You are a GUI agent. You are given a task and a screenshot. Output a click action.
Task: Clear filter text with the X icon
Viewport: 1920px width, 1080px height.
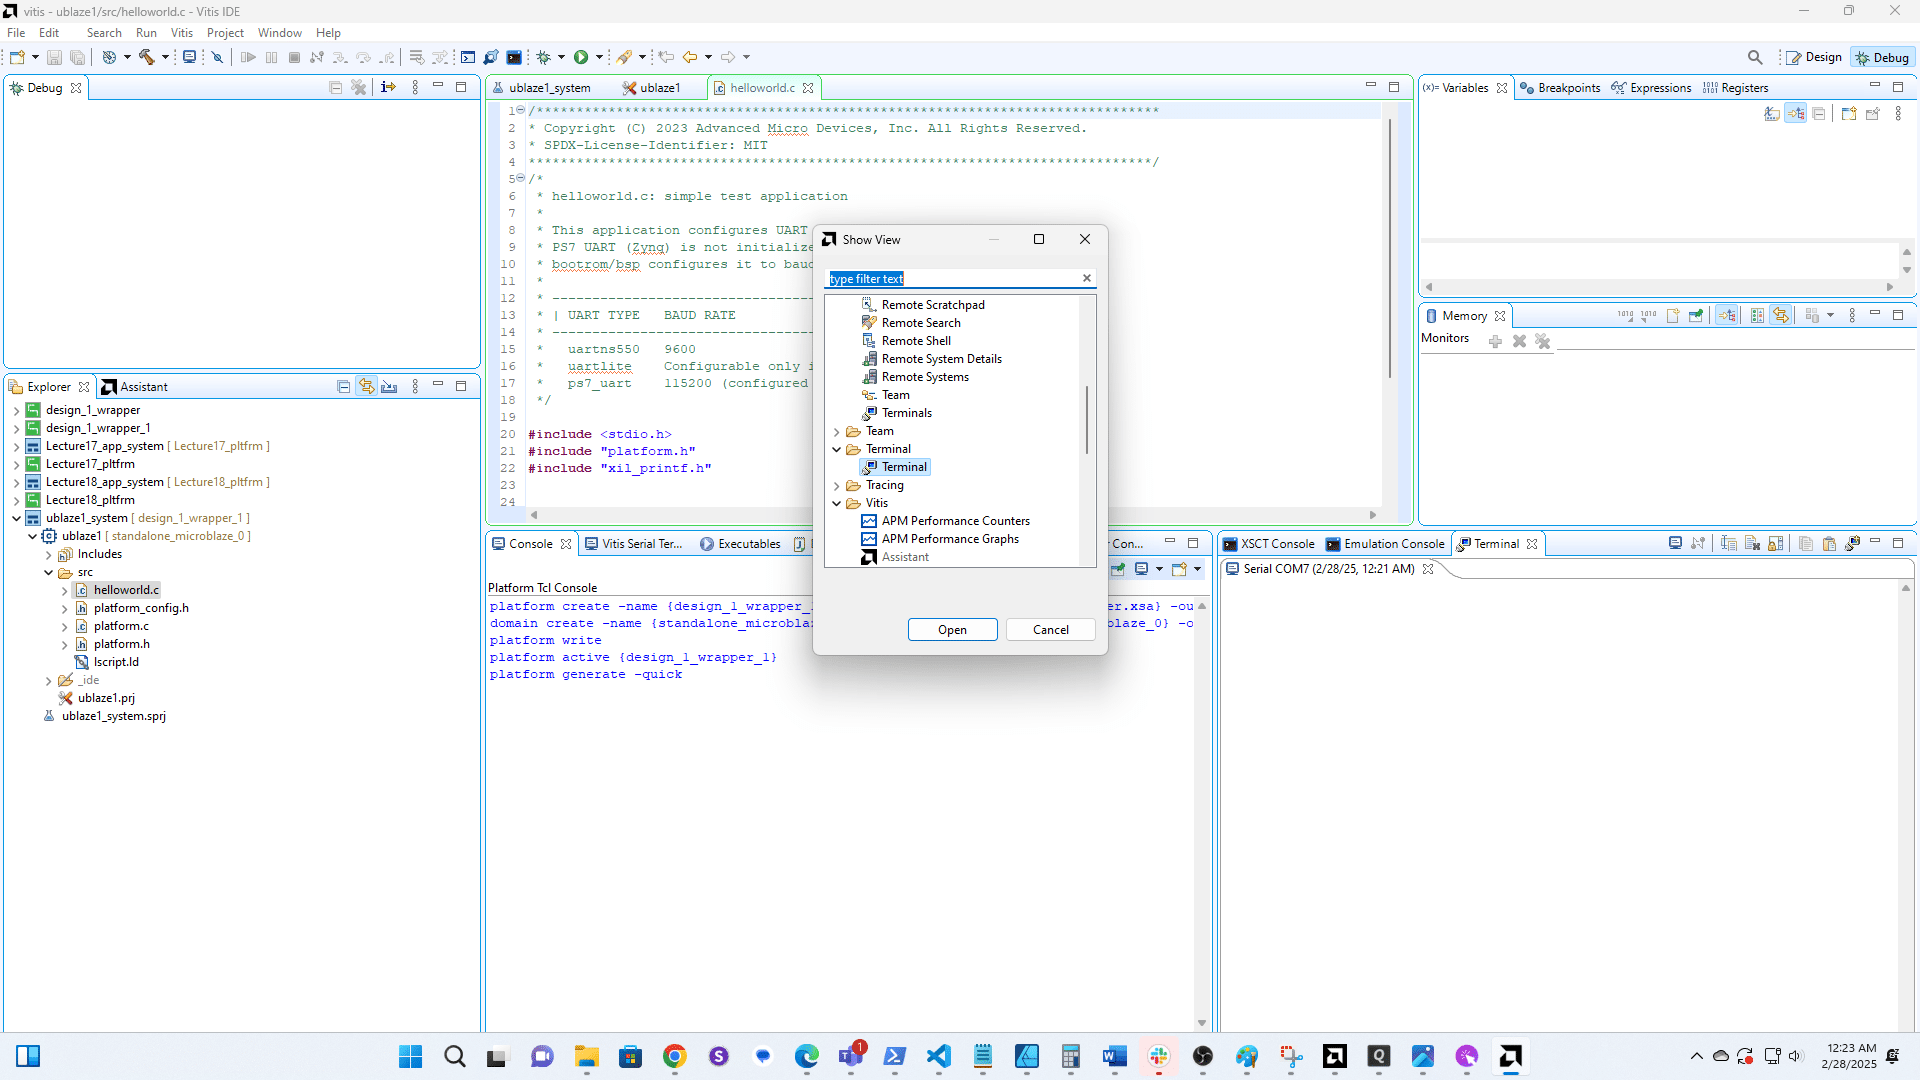(x=1087, y=278)
